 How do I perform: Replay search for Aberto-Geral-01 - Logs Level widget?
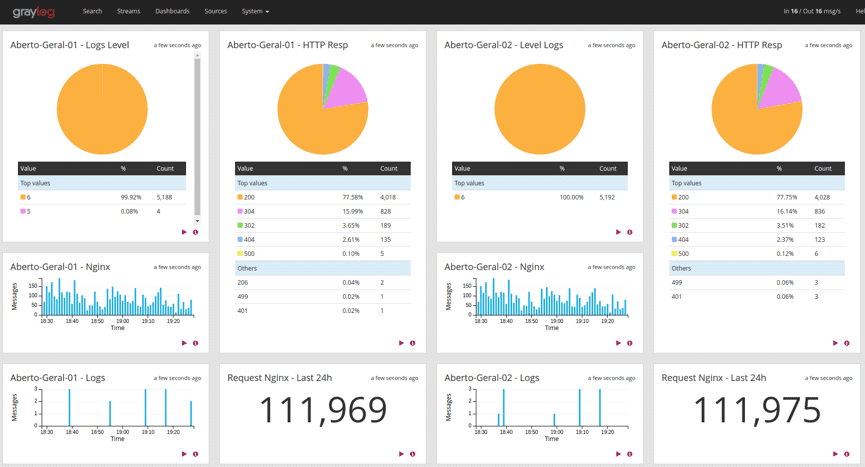click(184, 232)
